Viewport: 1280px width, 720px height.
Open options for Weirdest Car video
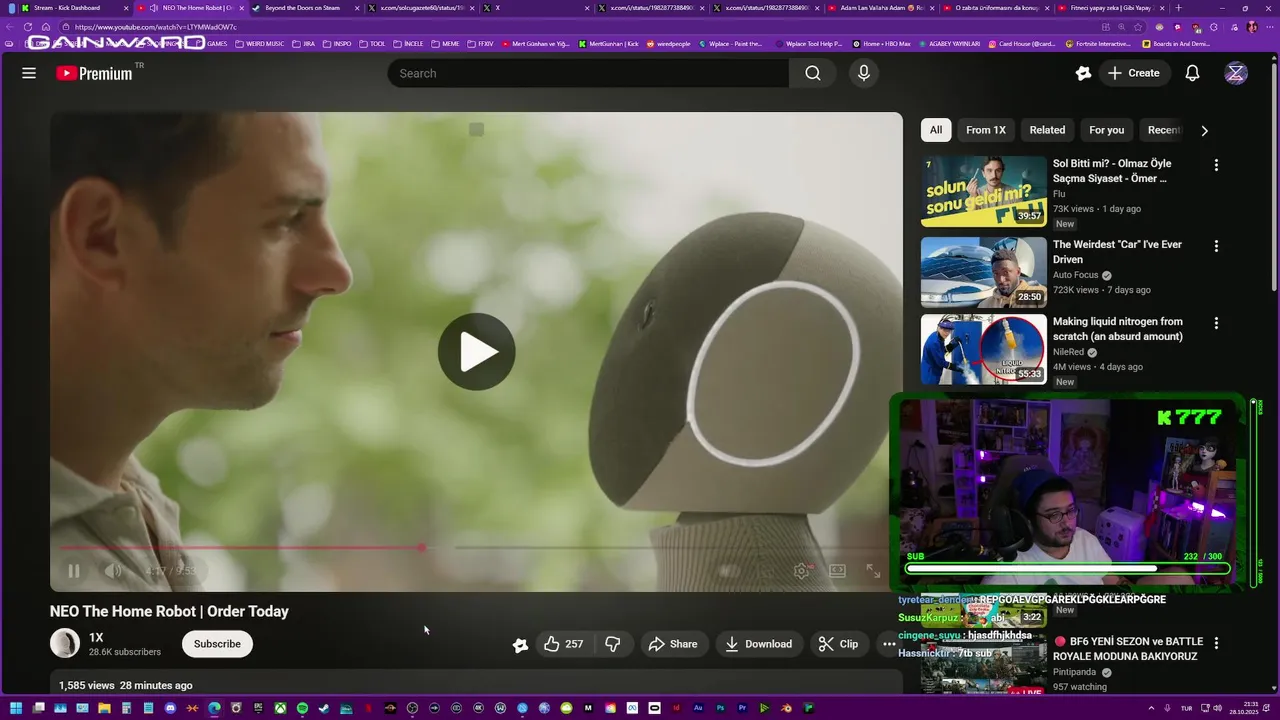(1216, 246)
